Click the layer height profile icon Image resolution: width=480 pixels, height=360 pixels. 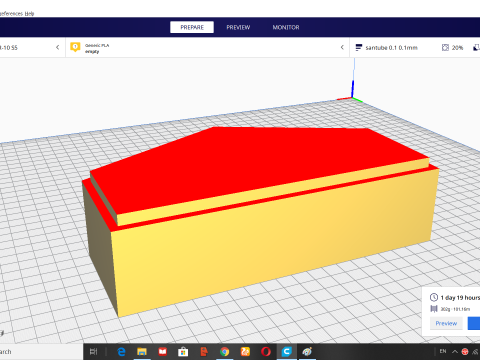coord(359,48)
